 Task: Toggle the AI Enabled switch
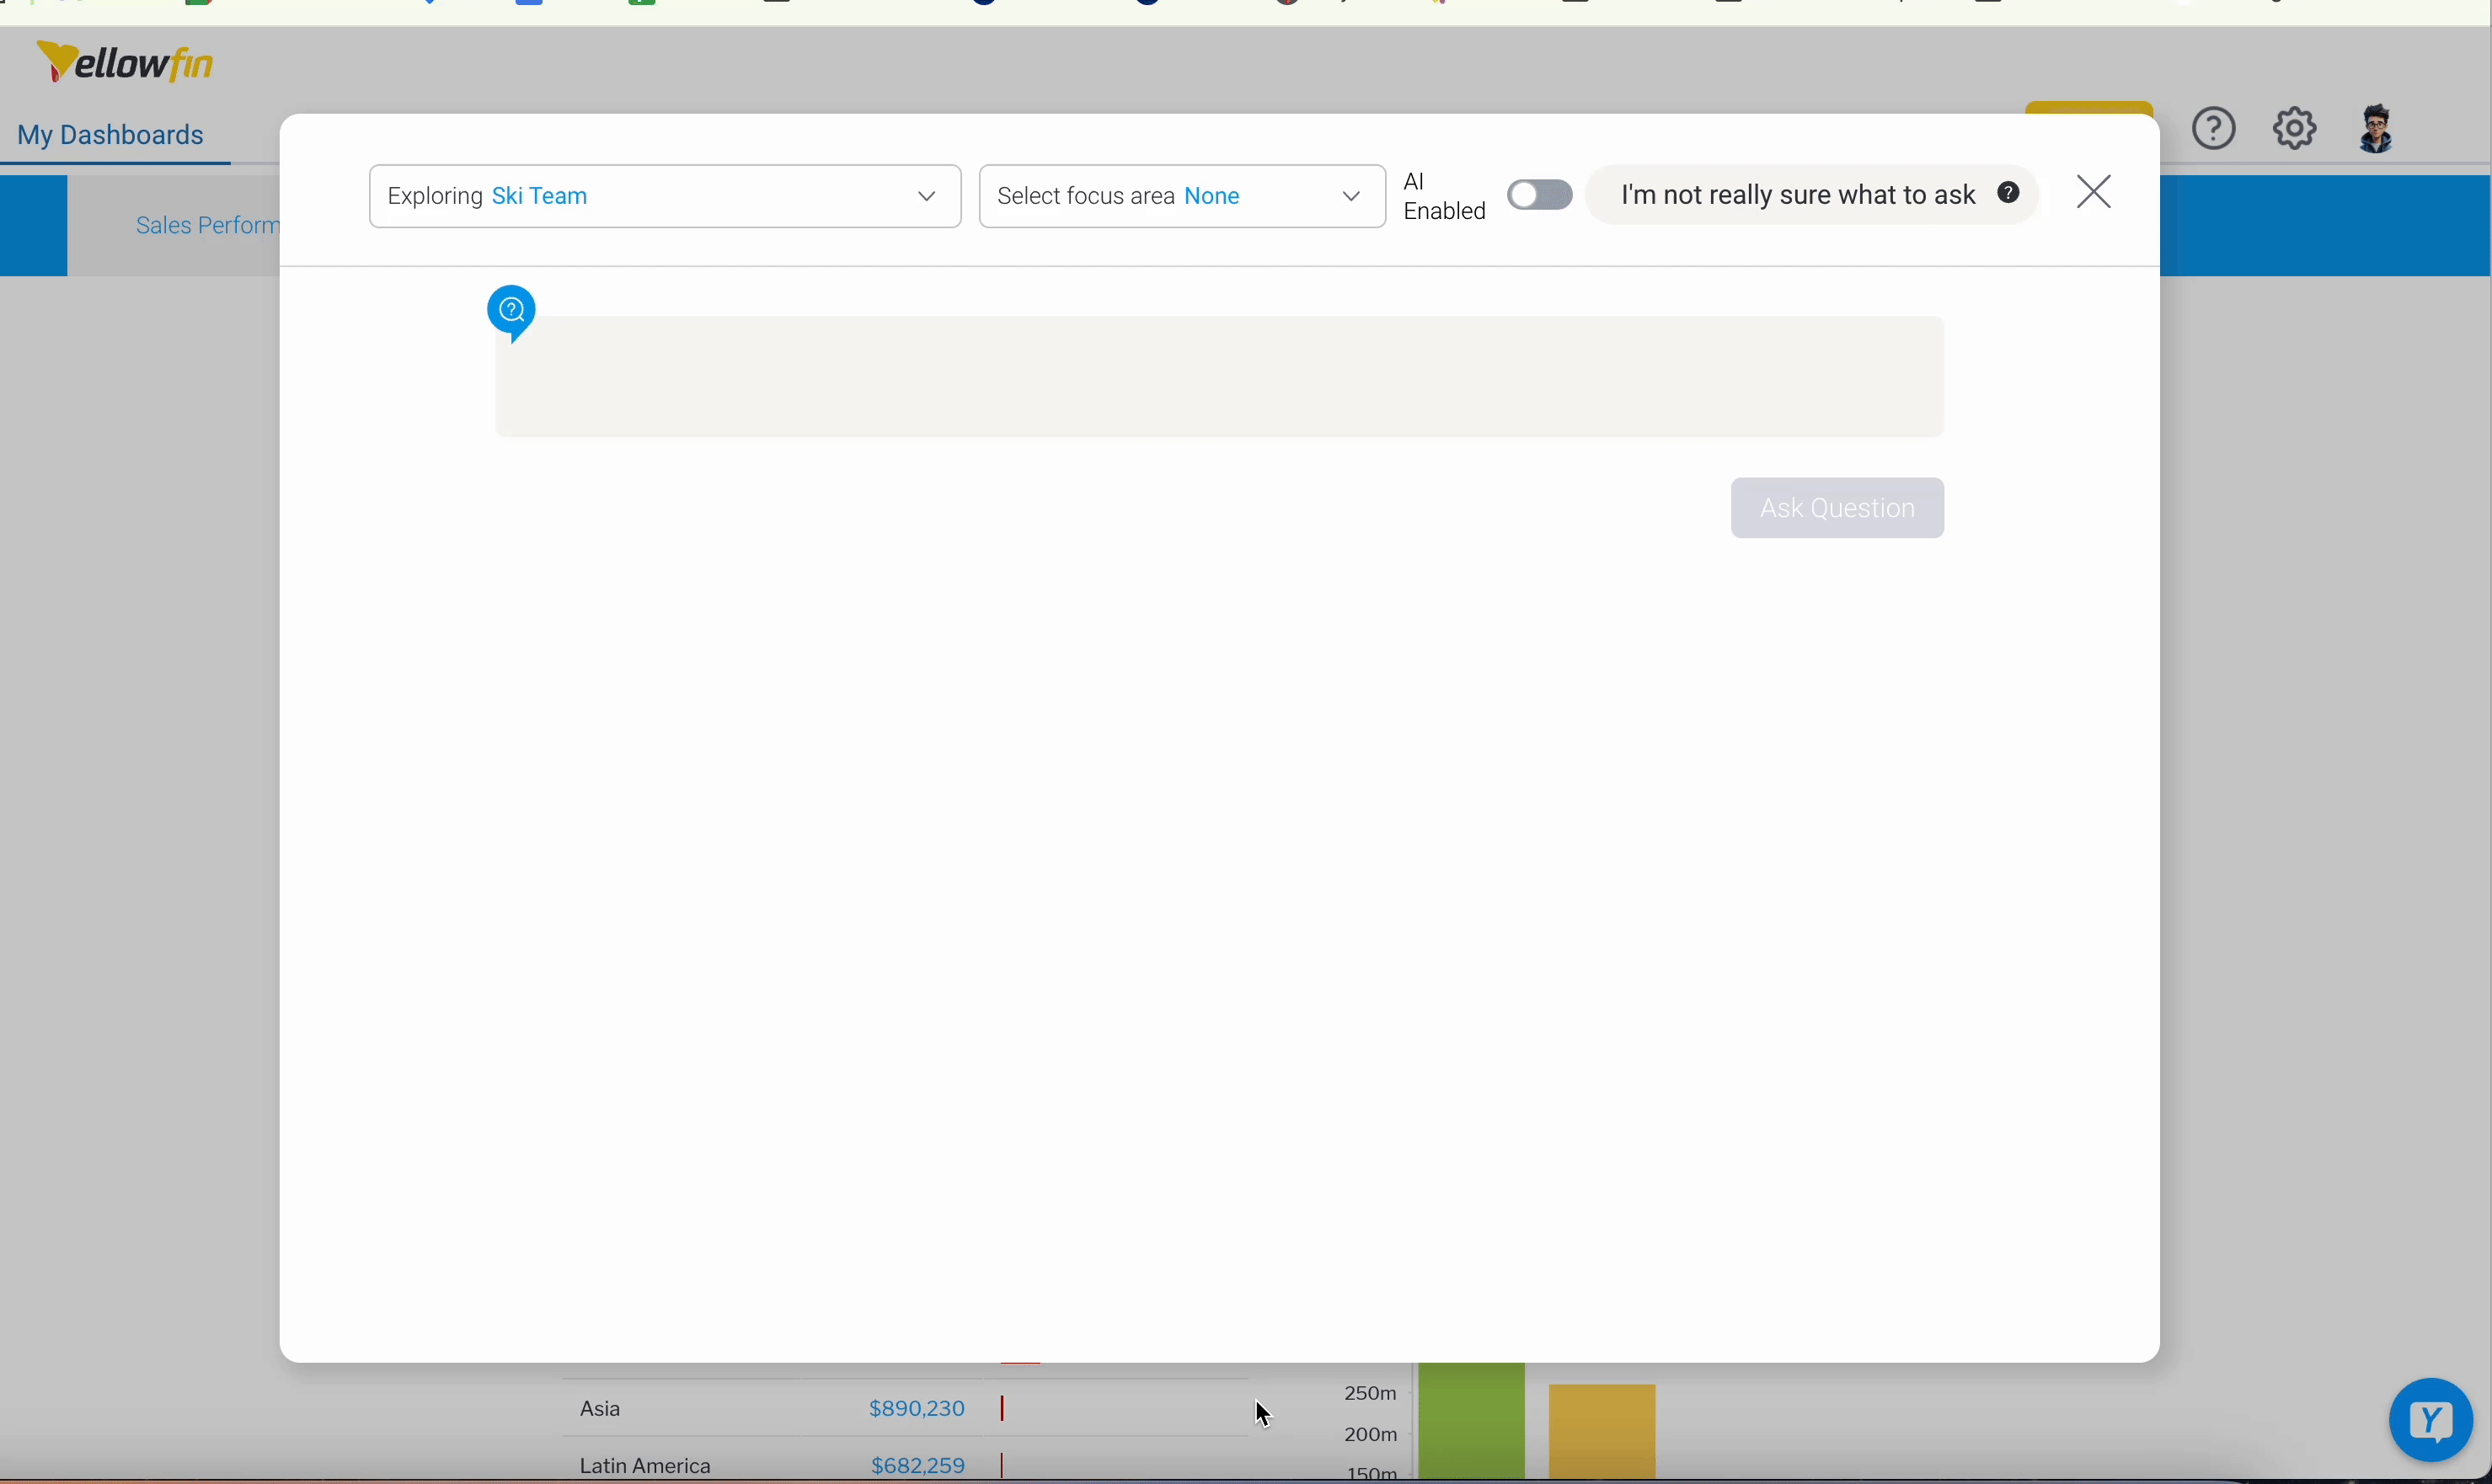click(1540, 196)
